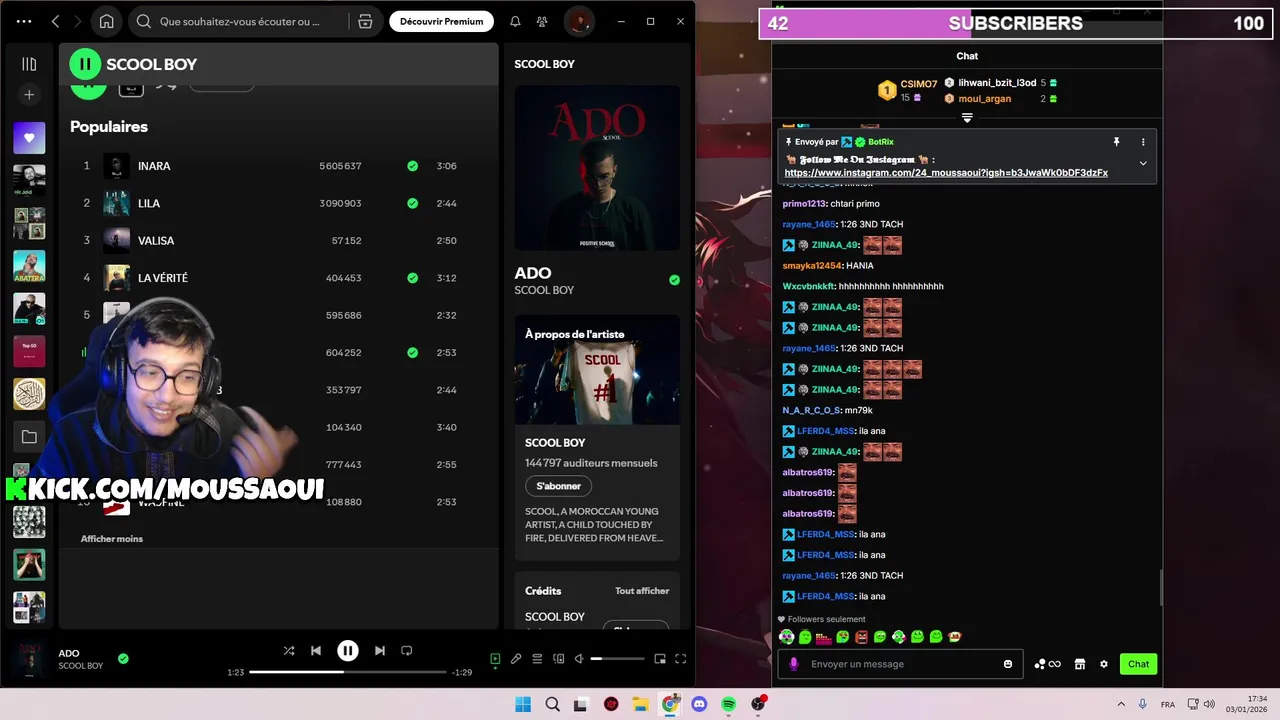
Task: Enter full screen in the Spotify player
Action: pos(681,659)
